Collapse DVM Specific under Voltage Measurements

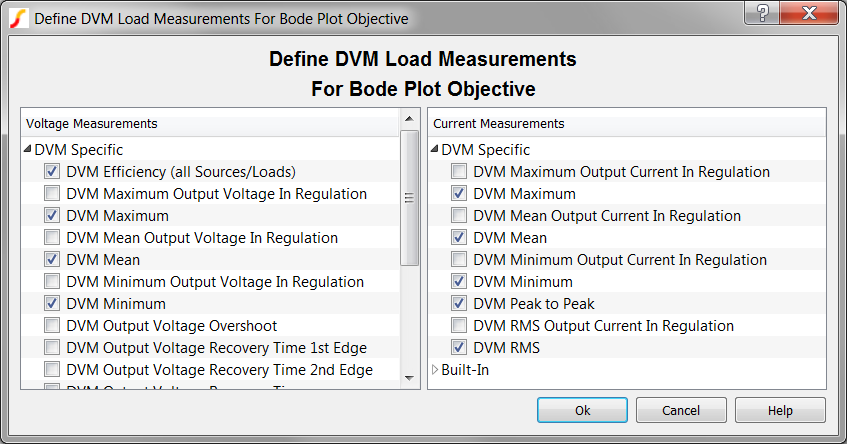coord(27,150)
